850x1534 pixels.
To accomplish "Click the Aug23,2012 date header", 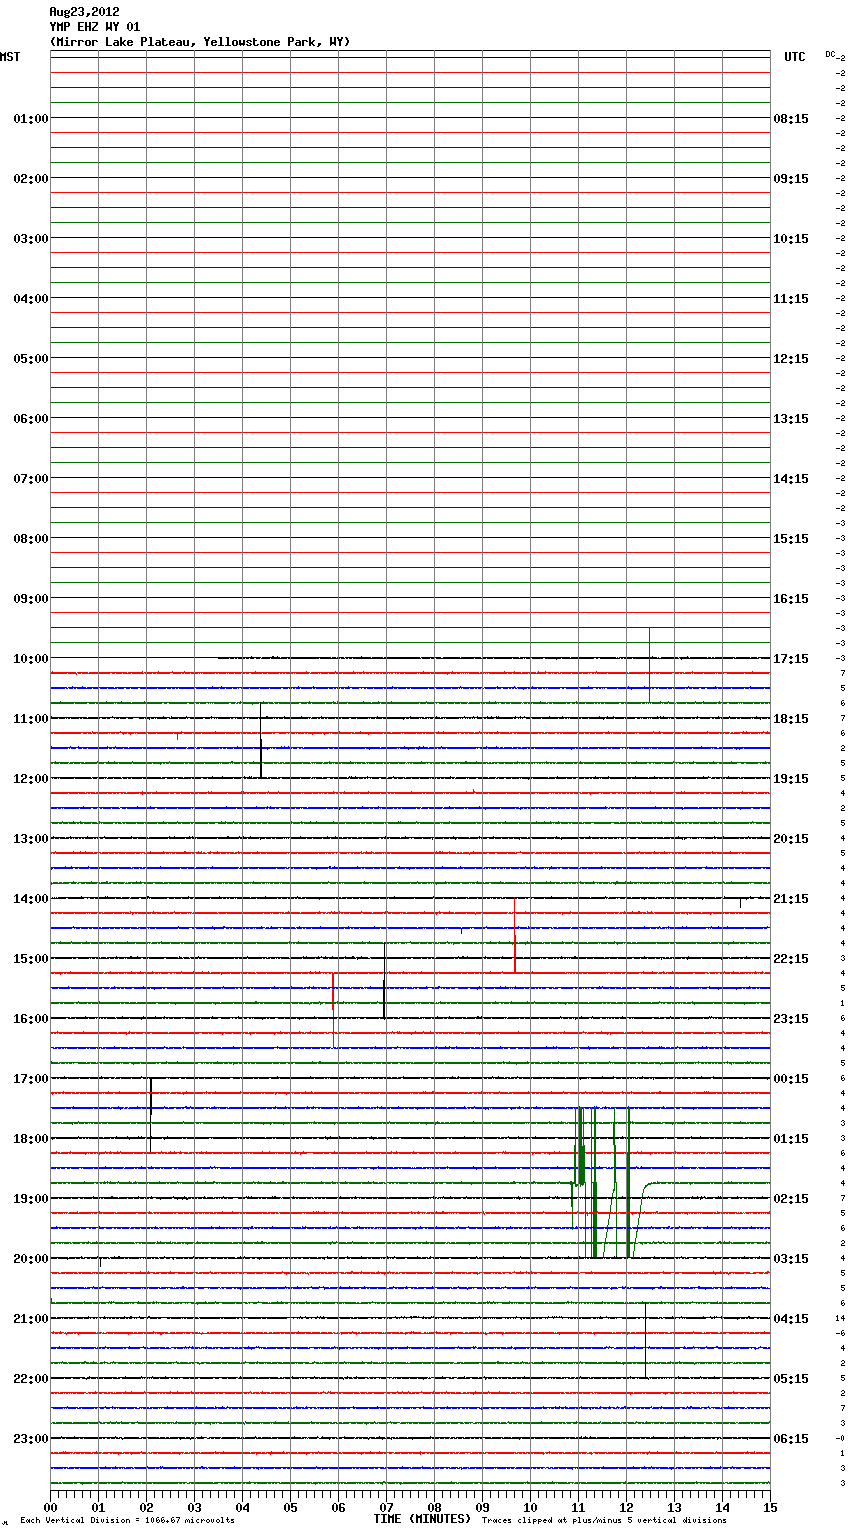I will point(84,12).
